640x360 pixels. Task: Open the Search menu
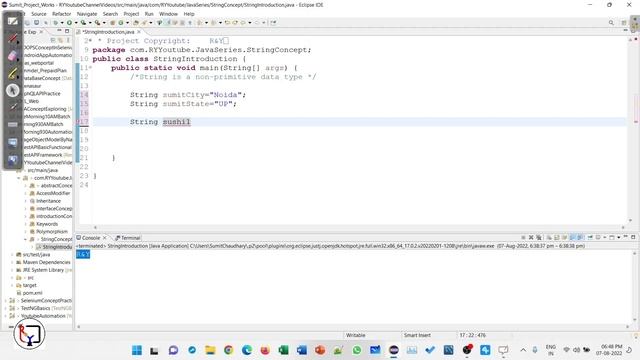pos(110,14)
